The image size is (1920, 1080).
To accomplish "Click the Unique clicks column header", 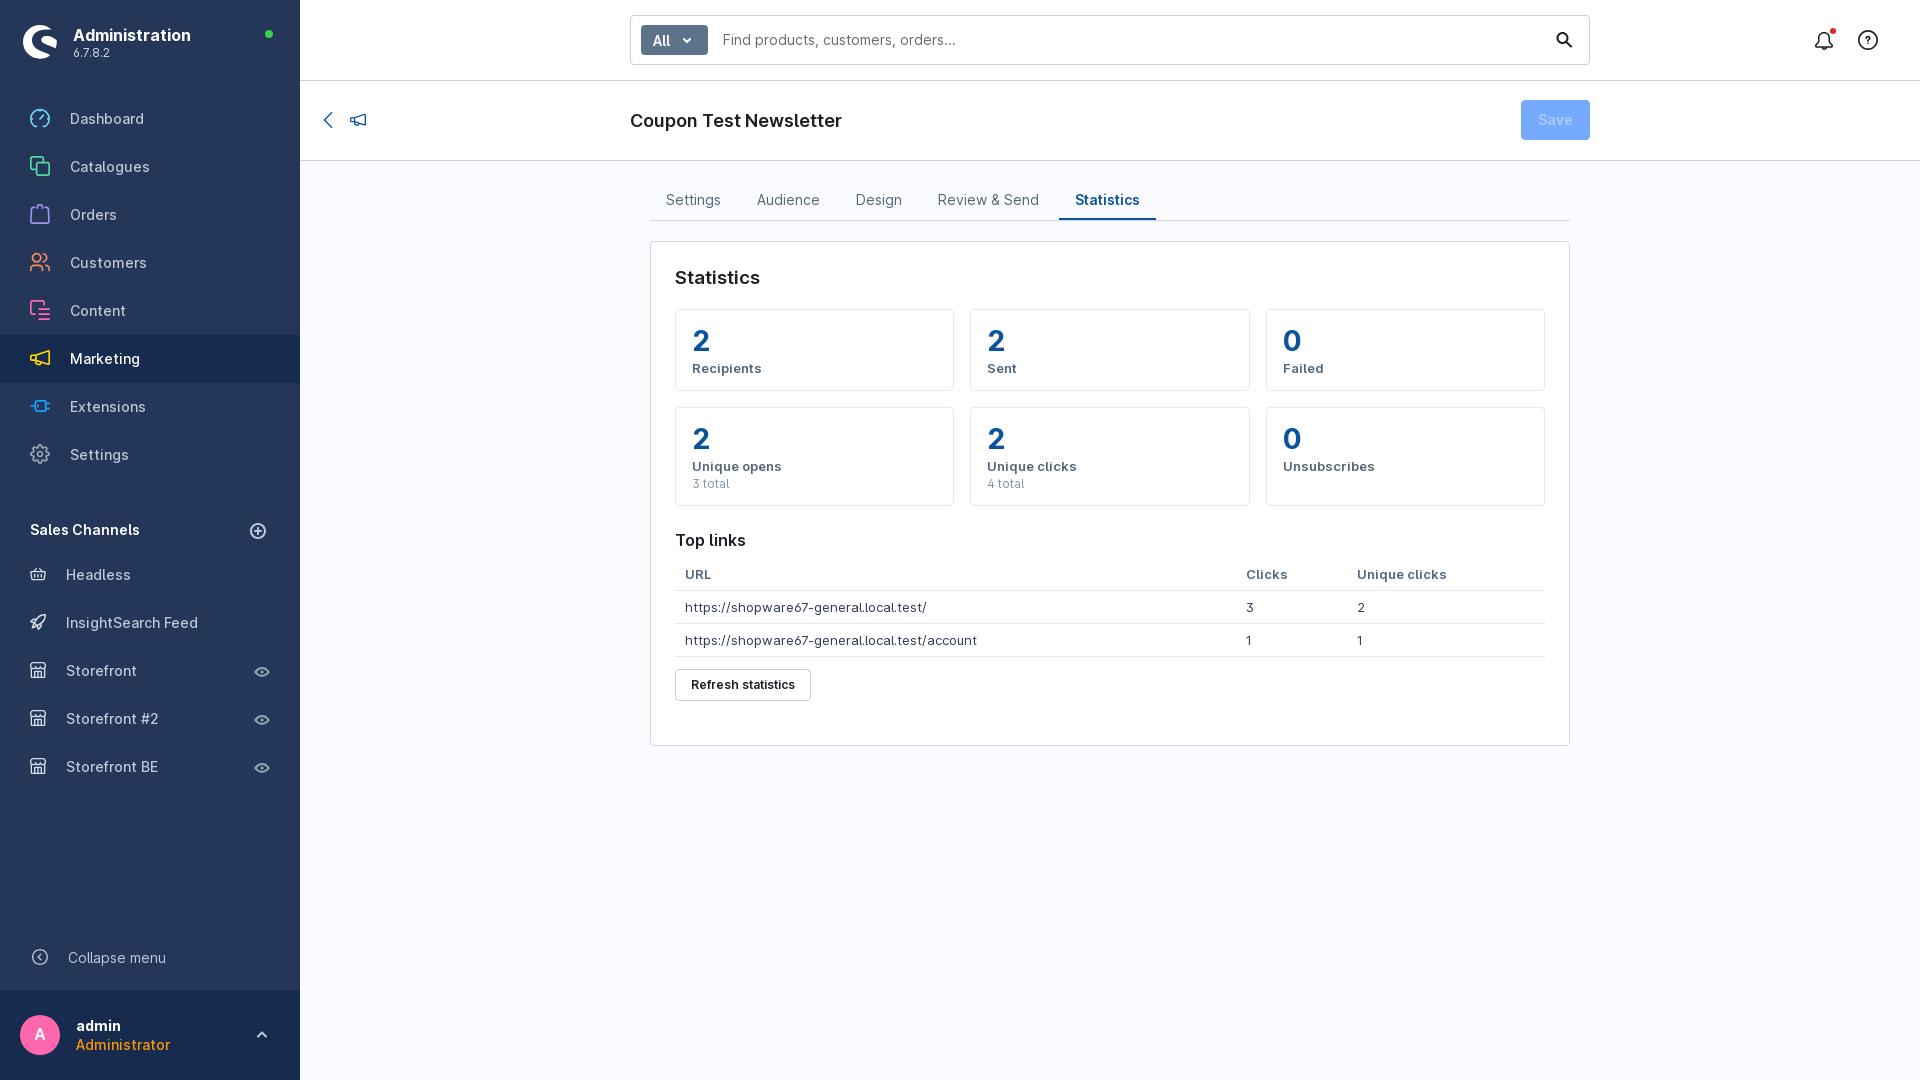I will click(x=1401, y=575).
